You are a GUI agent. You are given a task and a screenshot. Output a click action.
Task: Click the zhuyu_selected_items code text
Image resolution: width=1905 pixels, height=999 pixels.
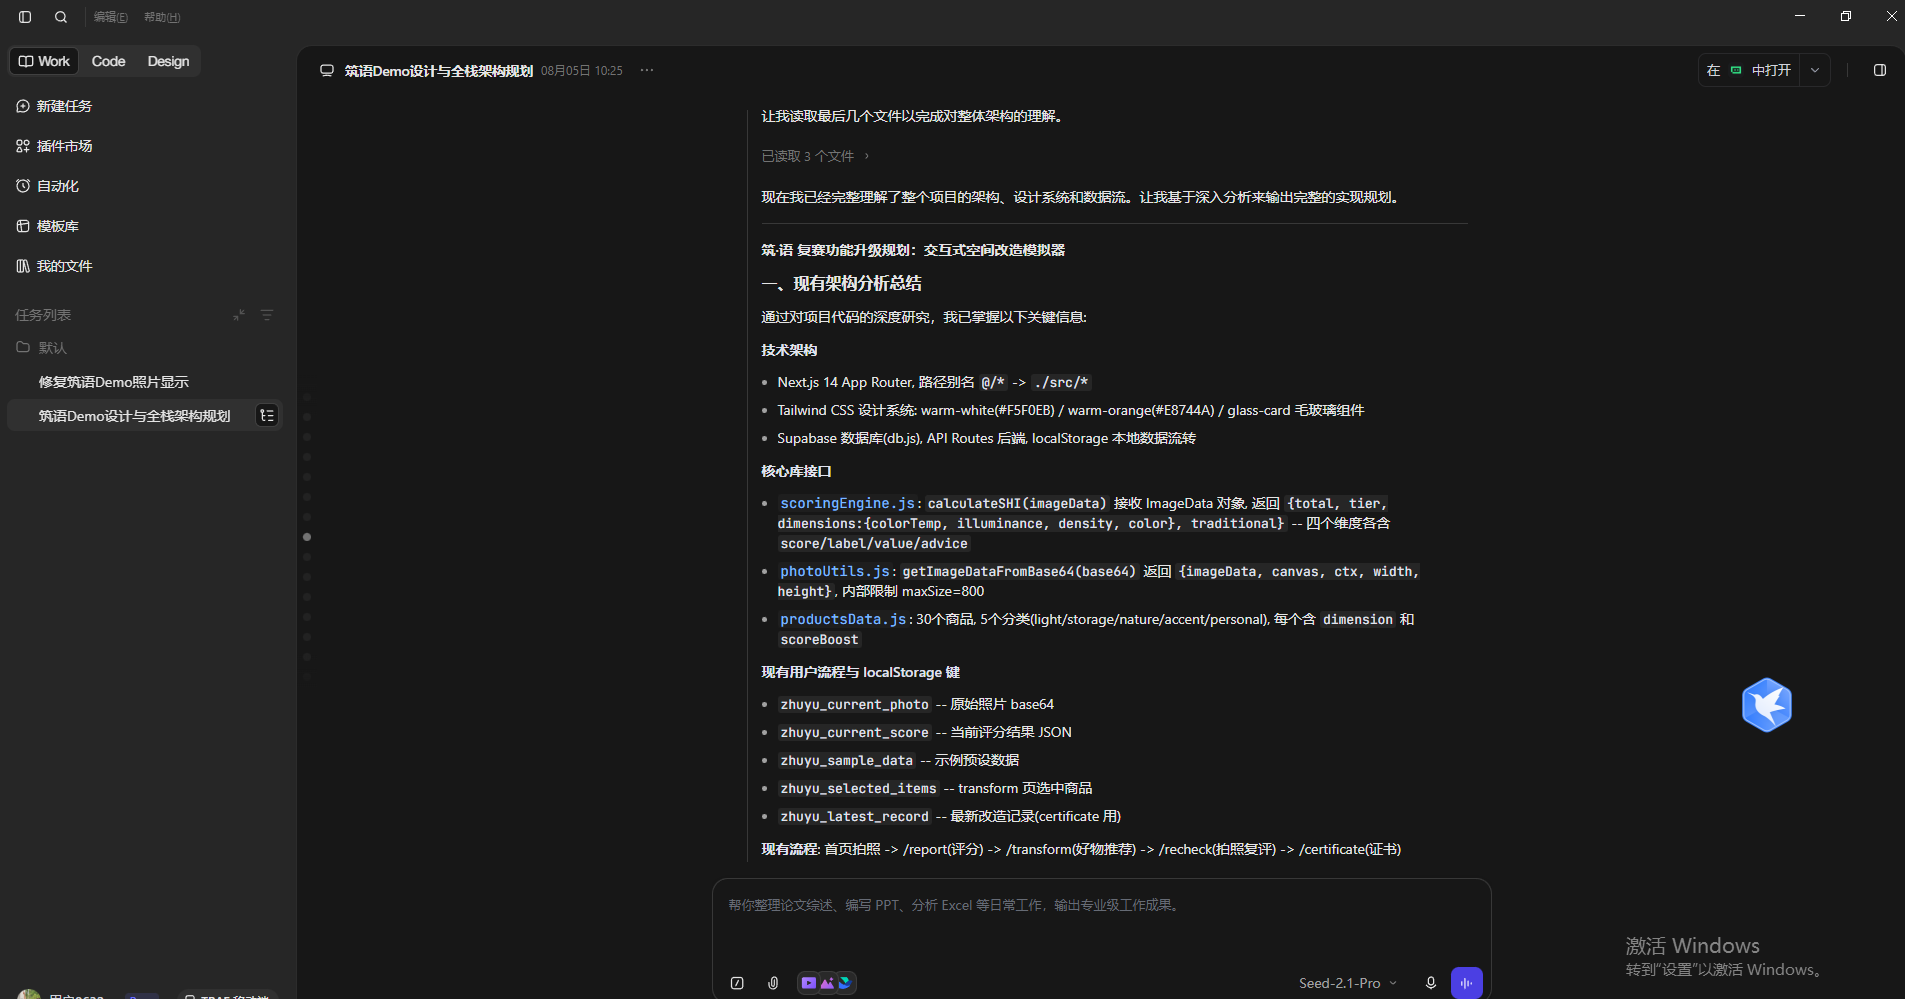pos(859,789)
